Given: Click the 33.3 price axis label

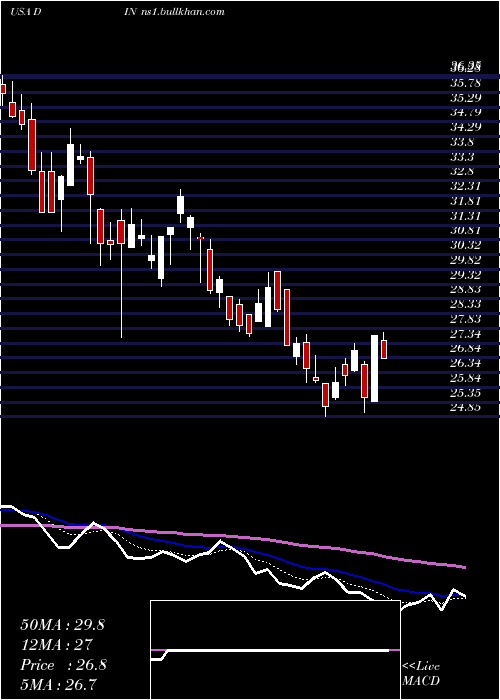Looking at the screenshot, I should [x=462, y=157].
